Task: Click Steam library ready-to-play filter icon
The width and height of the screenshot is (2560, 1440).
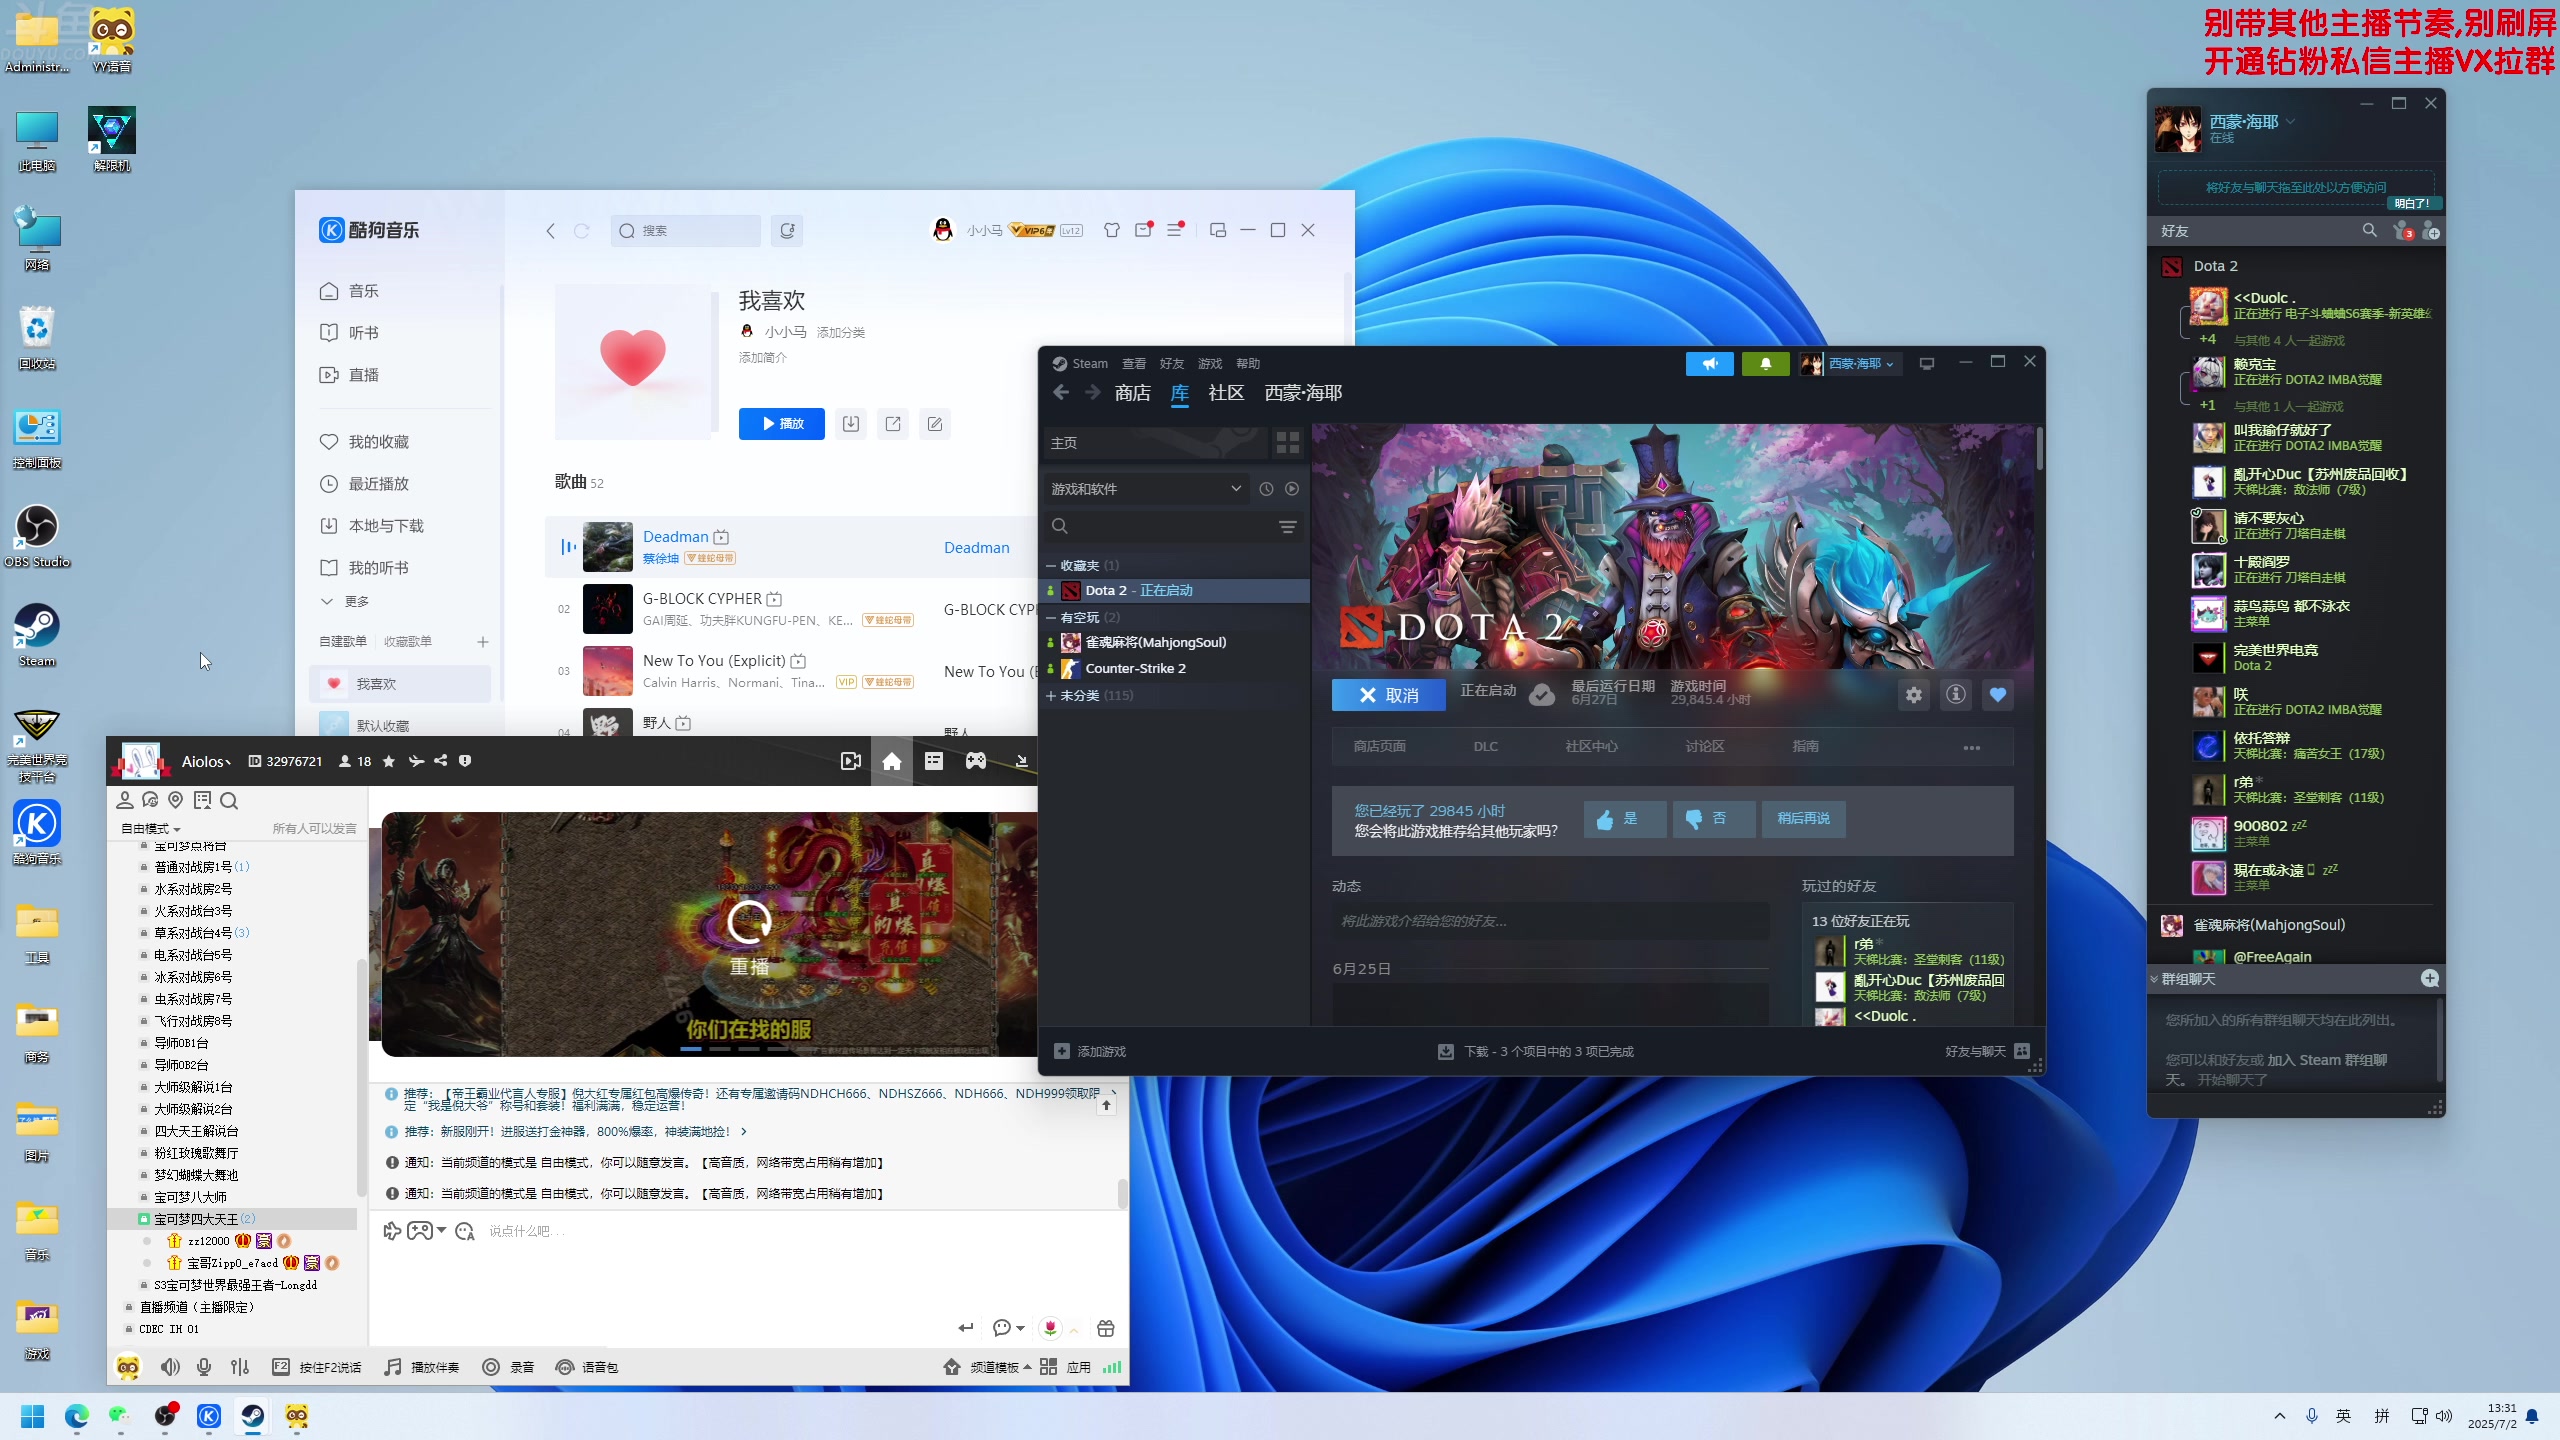Action: pos(1292,489)
